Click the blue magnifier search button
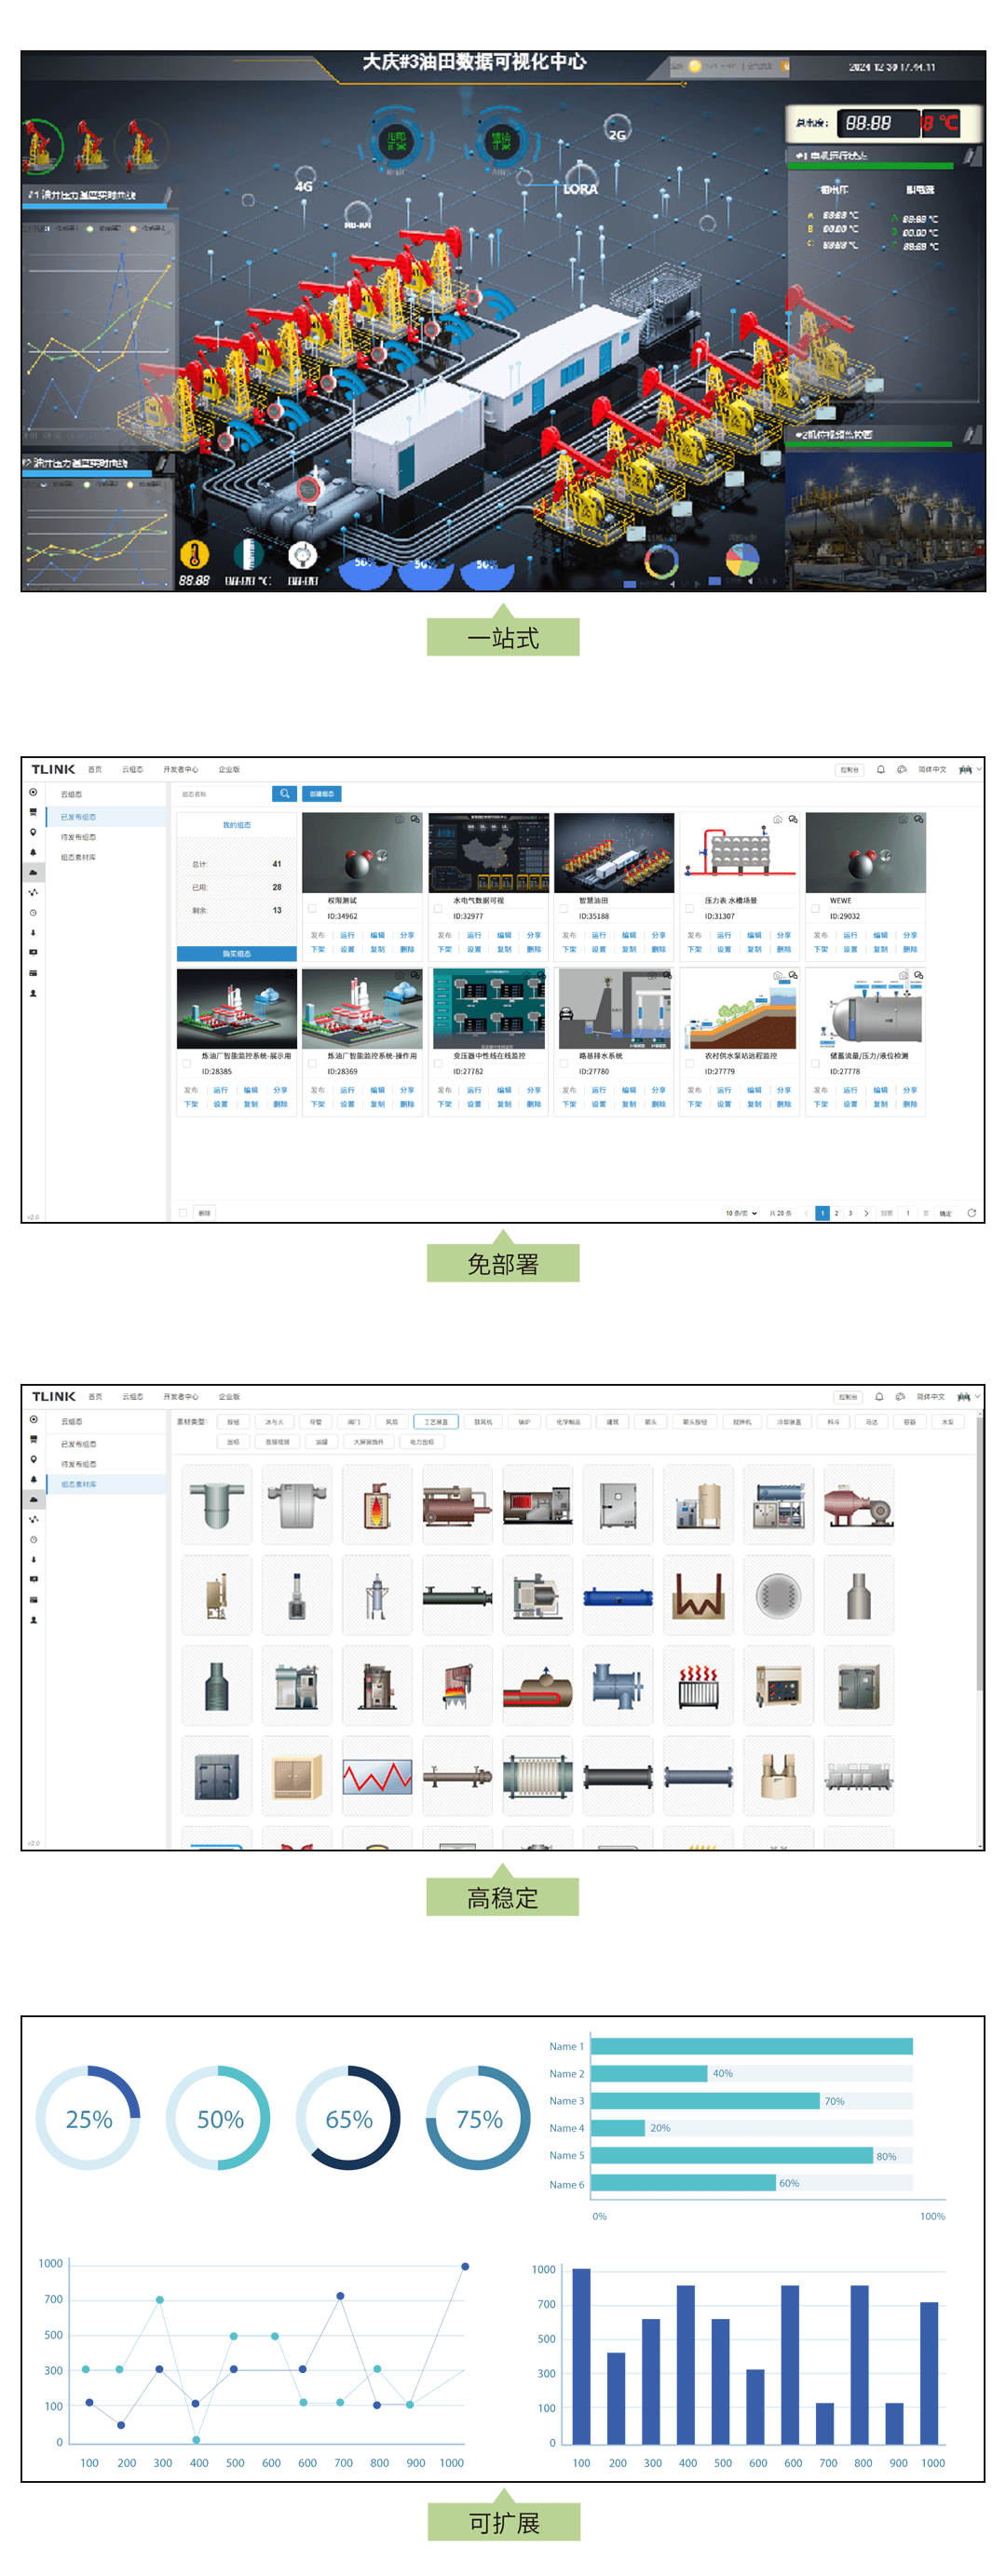The height and width of the screenshot is (2576, 1006). coord(284,794)
